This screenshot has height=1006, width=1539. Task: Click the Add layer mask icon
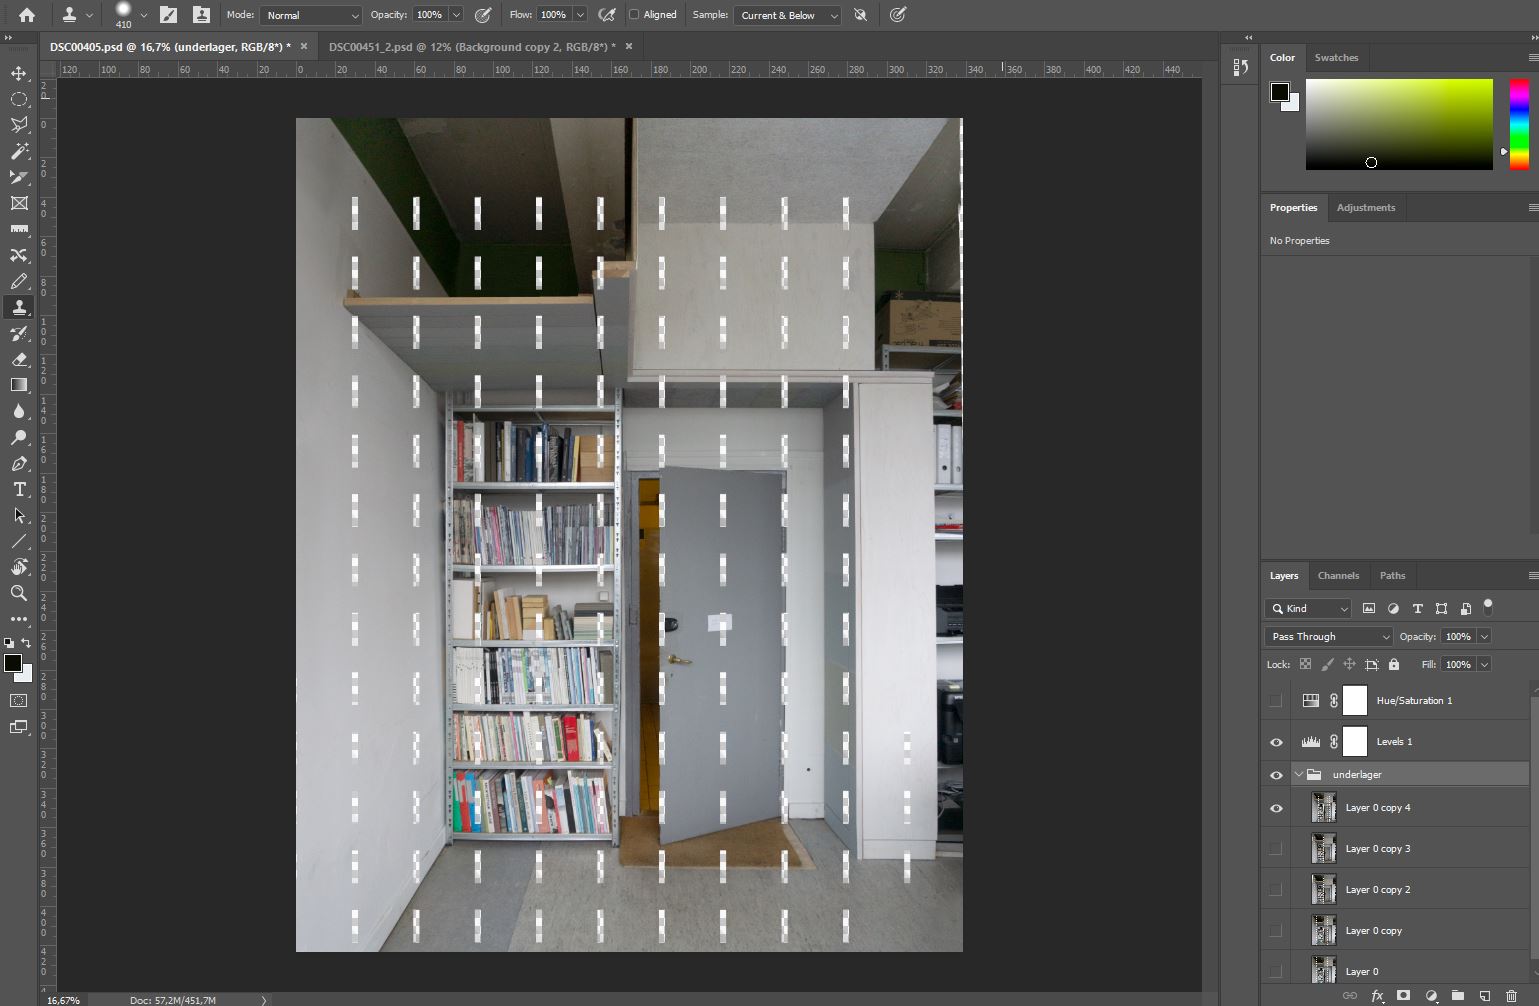[1404, 996]
